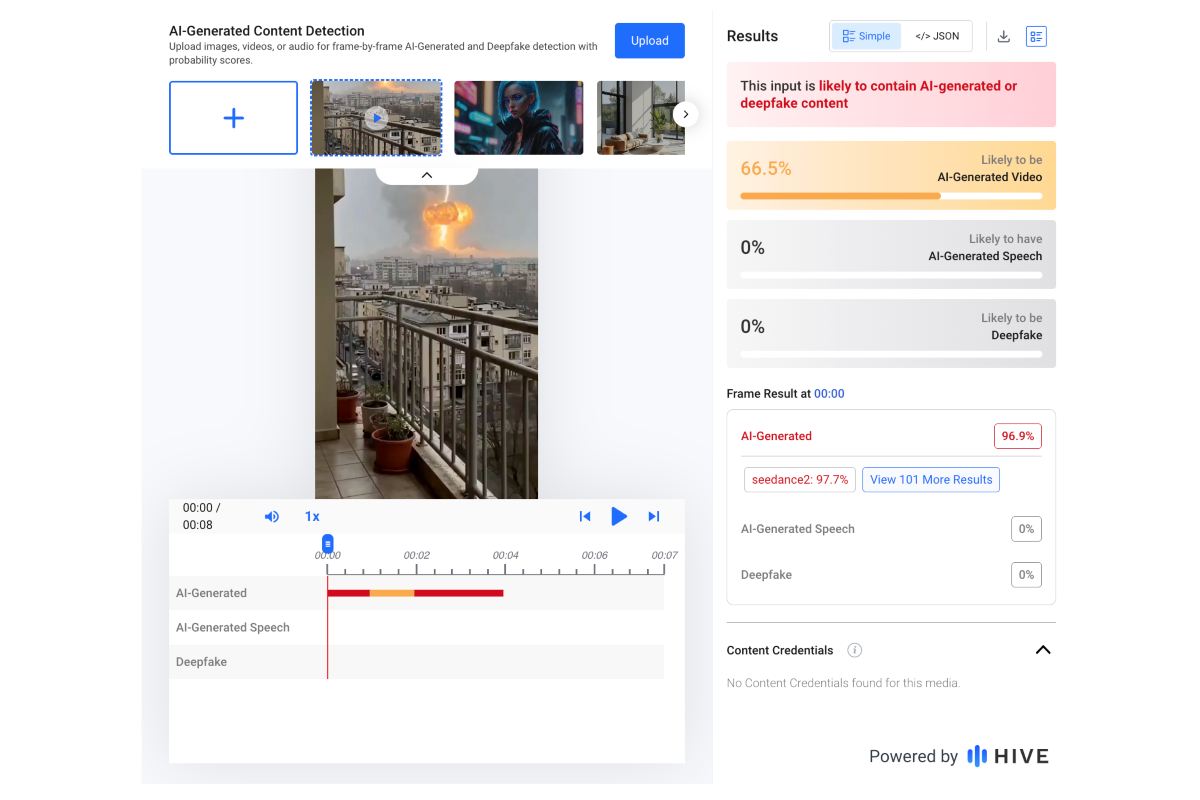This screenshot has height=800, width=1200.
Task: Switch to JSON results view
Action: coord(936,36)
